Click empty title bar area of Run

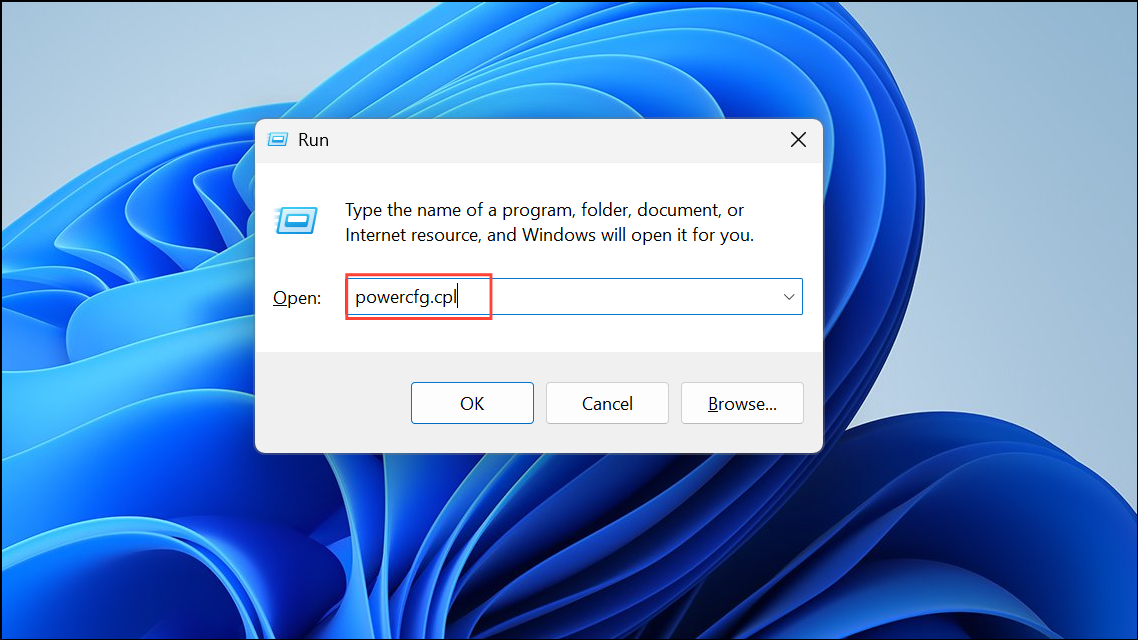(x=552, y=139)
